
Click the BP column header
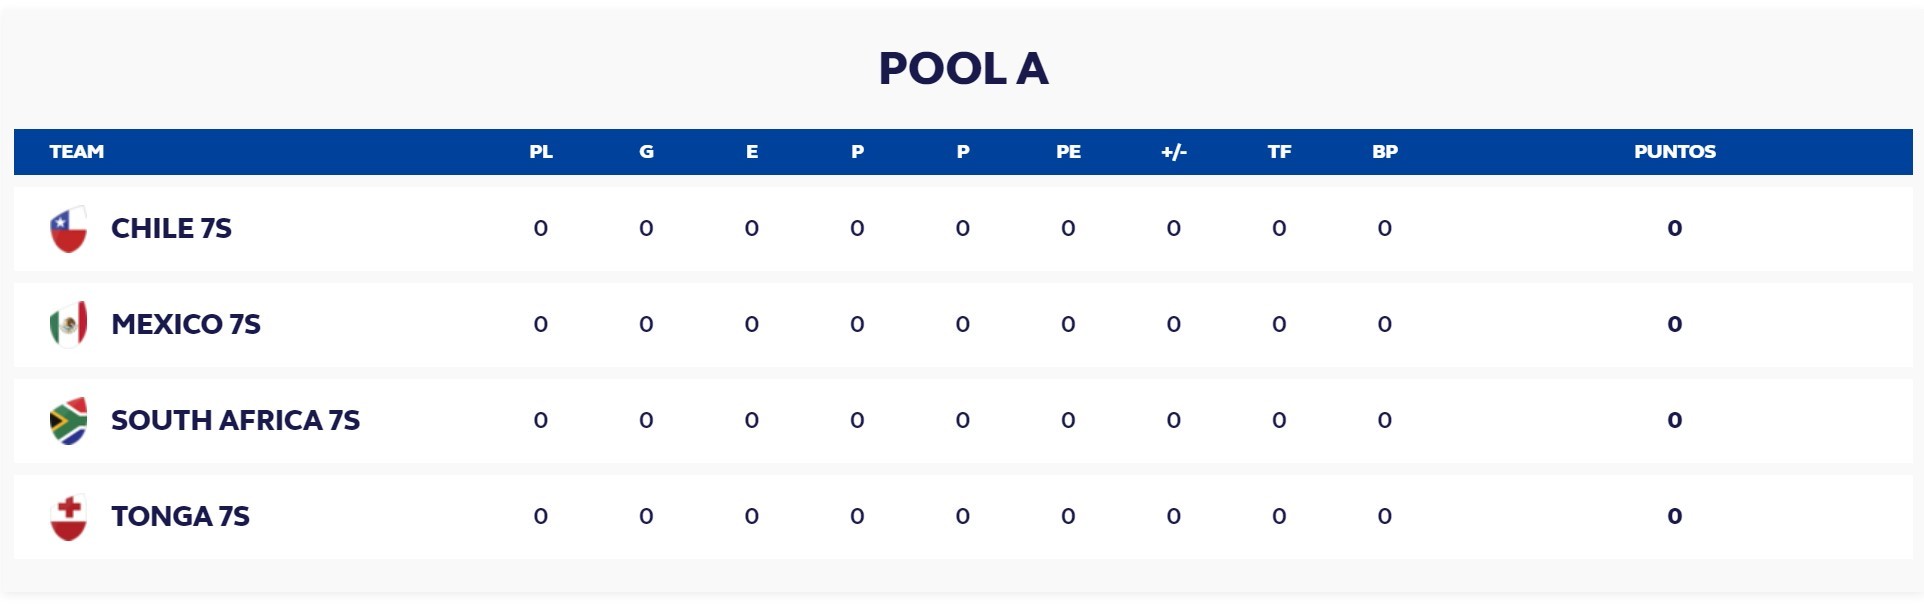click(1385, 152)
